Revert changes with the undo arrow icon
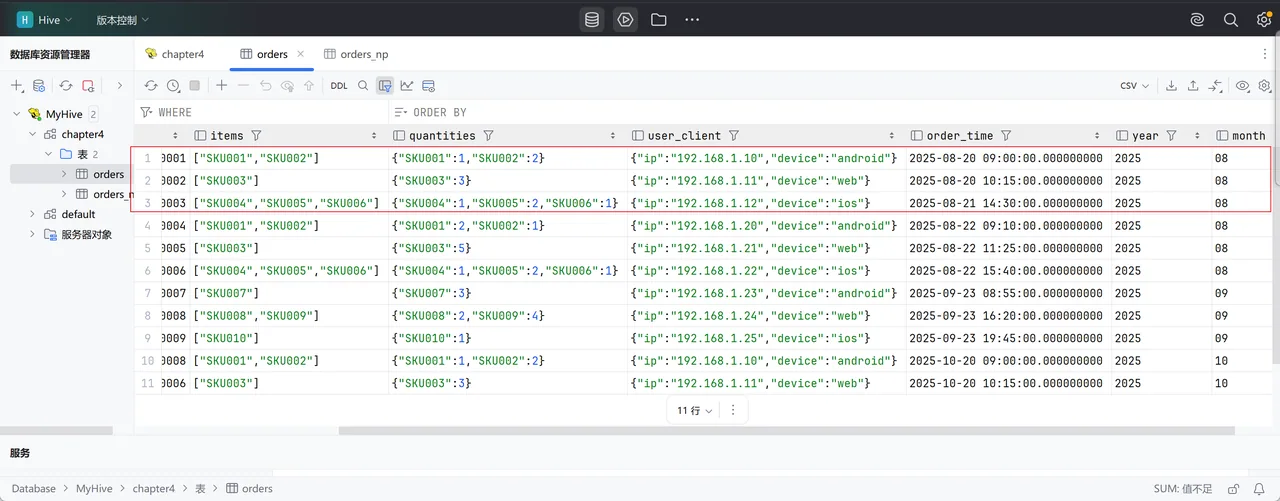Viewport: 1280px width, 501px height. [x=266, y=86]
